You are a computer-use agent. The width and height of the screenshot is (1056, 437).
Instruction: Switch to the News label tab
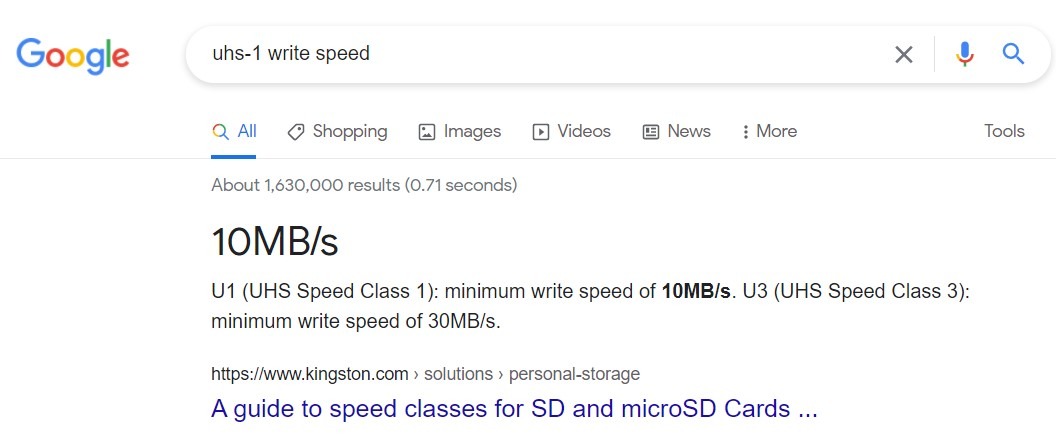tap(689, 131)
